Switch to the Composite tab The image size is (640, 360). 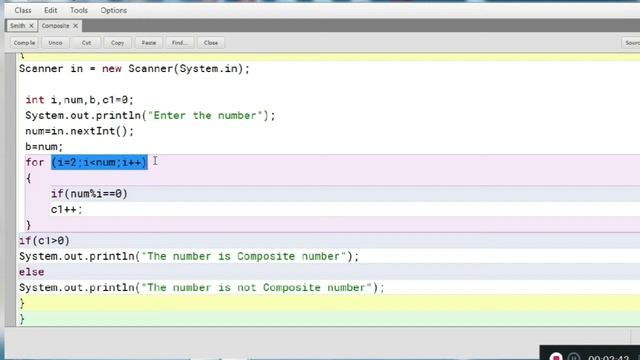[56, 26]
